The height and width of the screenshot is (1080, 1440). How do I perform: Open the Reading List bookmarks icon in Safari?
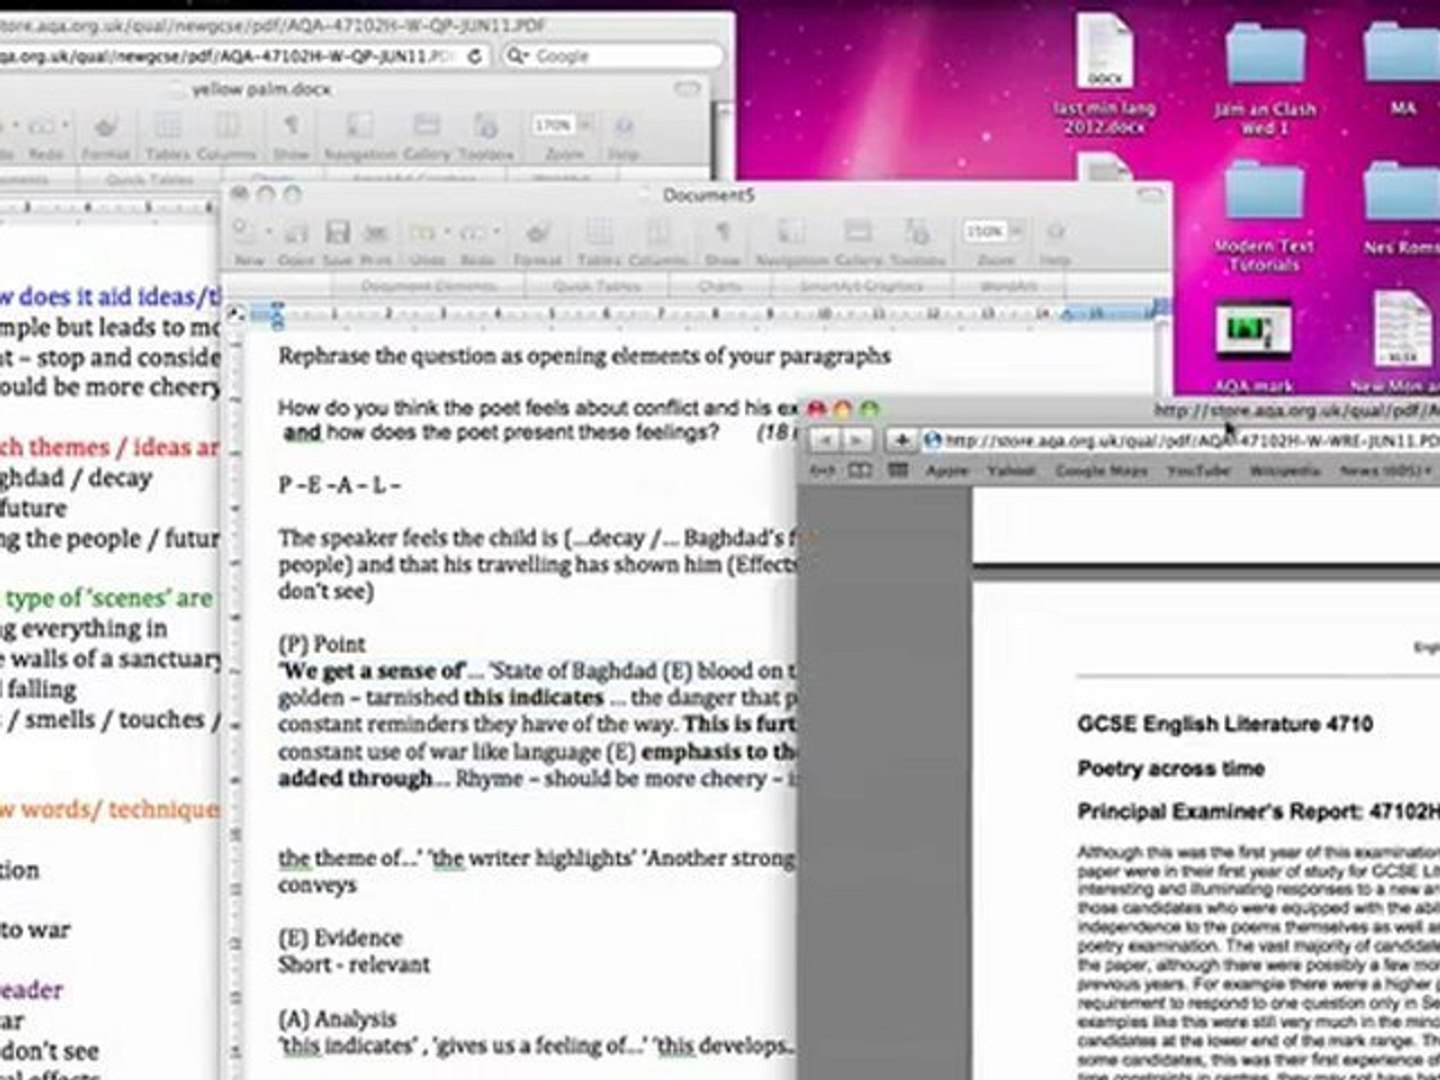(859, 470)
